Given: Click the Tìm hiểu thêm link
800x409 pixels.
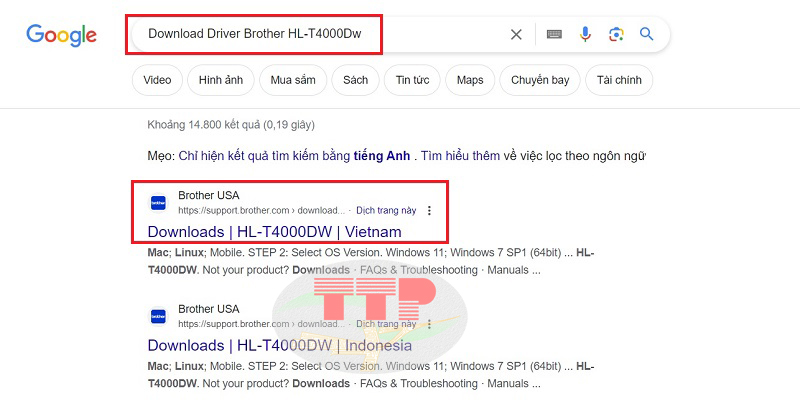Looking at the screenshot, I should click(460, 156).
